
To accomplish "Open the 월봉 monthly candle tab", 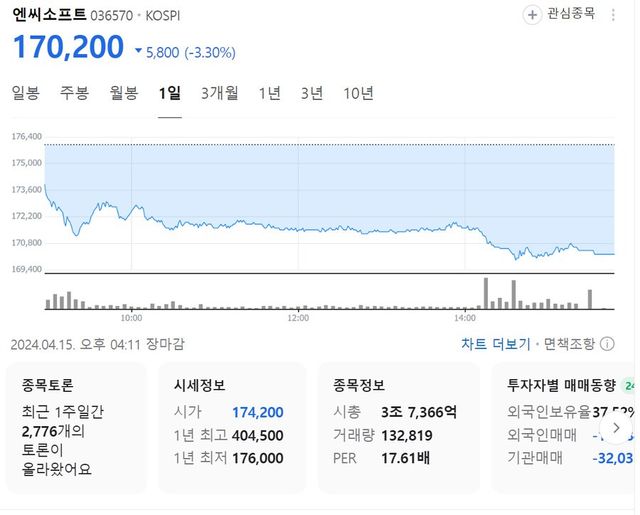I will click(124, 93).
